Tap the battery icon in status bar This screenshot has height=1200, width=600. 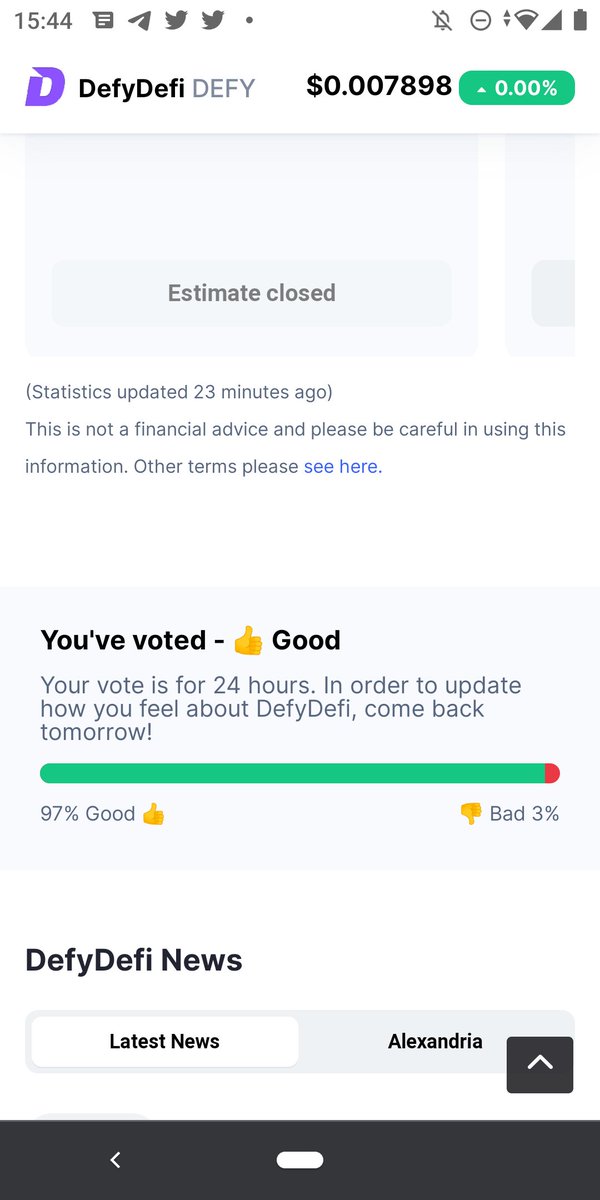(580, 21)
